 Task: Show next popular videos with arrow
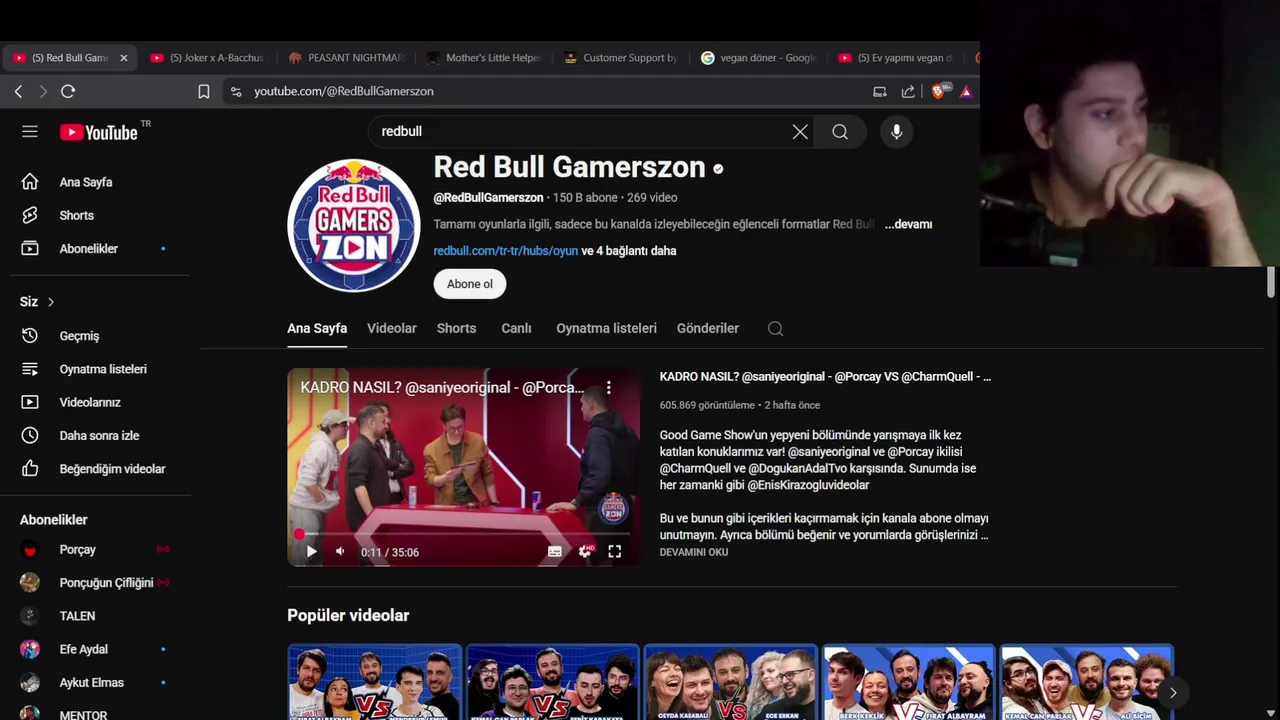pos(1172,692)
